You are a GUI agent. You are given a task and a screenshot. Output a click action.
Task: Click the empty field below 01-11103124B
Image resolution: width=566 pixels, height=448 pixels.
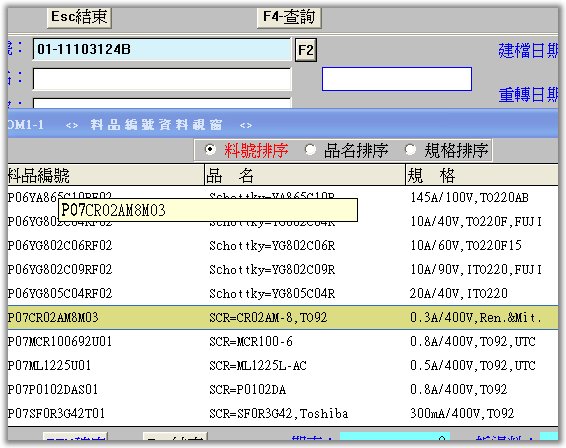tap(161, 79)
